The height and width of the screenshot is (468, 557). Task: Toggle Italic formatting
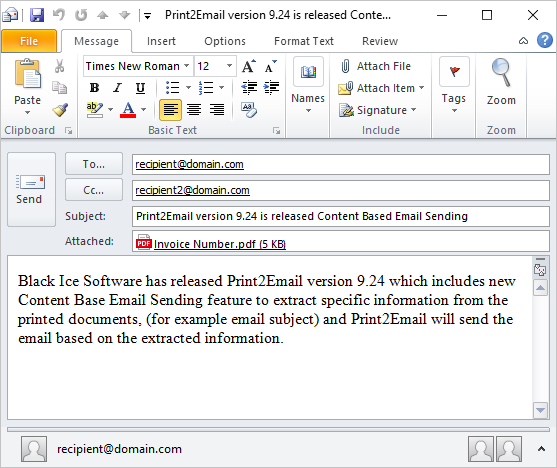click(117, 87)
